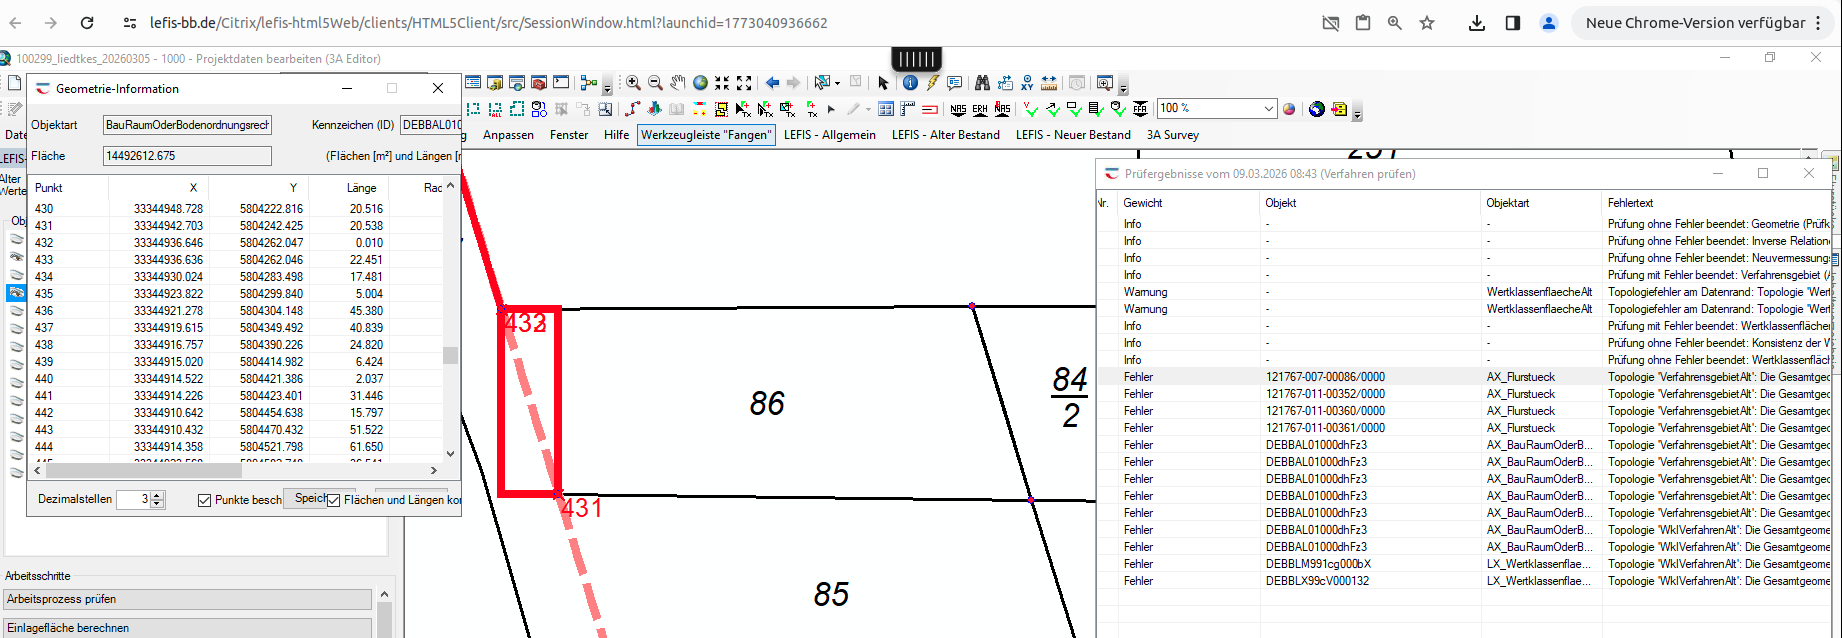
Task: Click the Arbeitsprozess prüfen button
Action: (x=187, y=599)
